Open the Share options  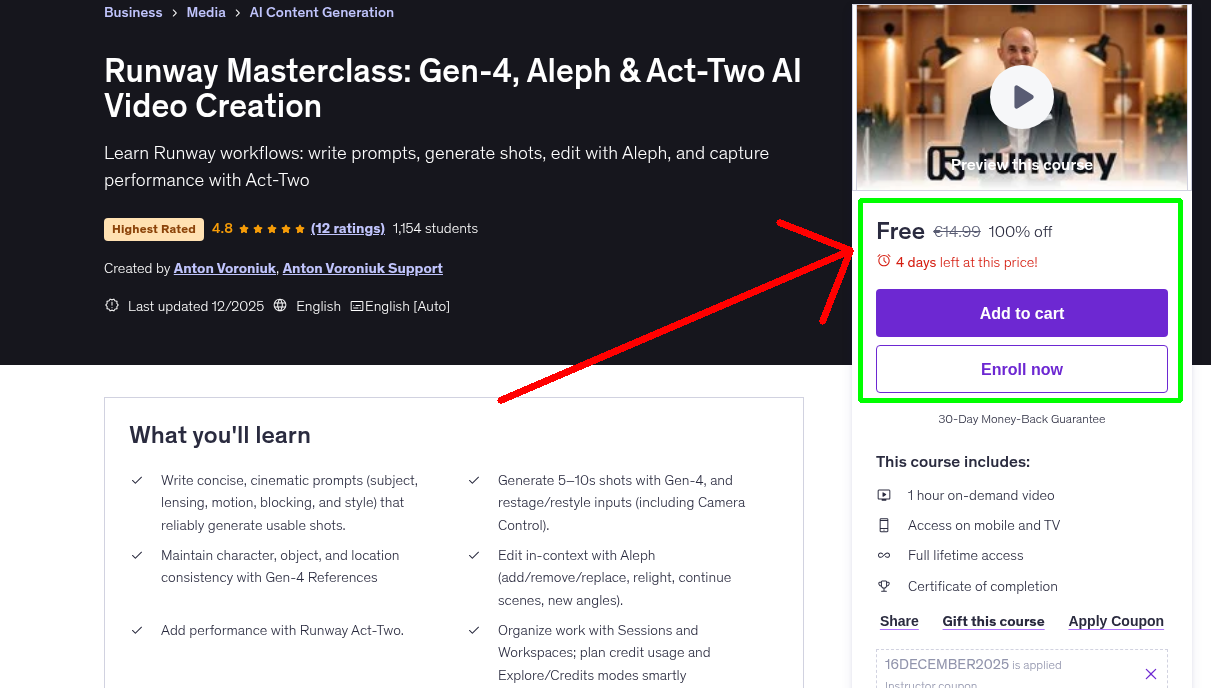click(897, 621)
